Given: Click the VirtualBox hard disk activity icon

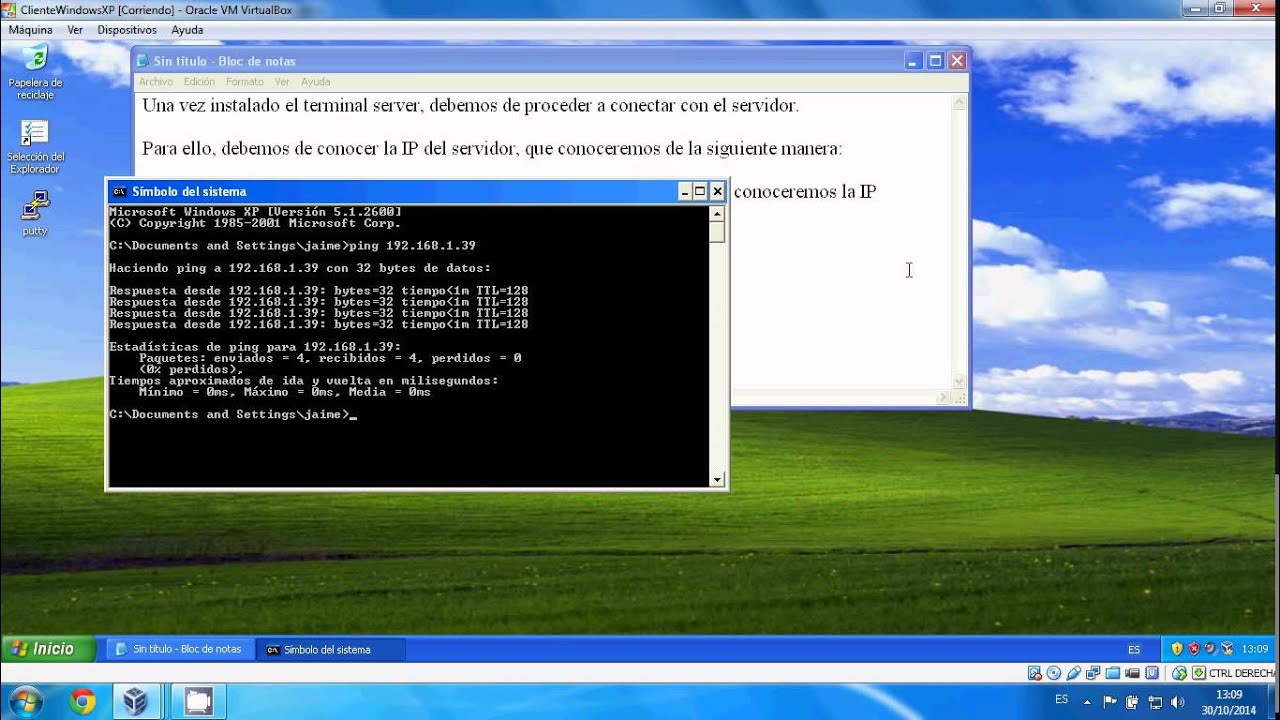Looking at the screenshot, I should coord(1035,673).
